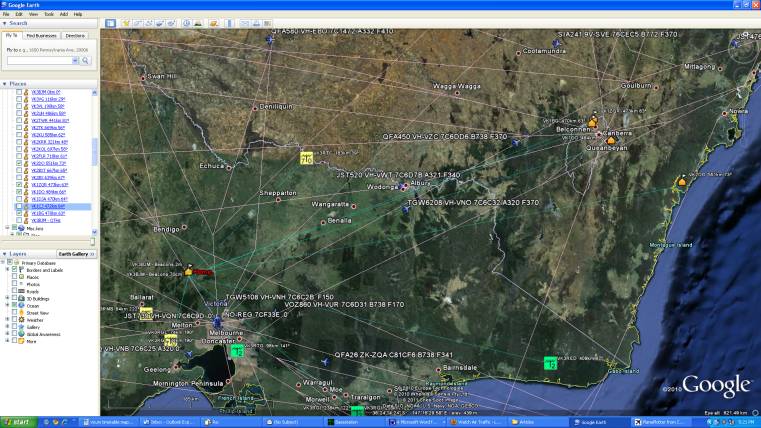The height and width of the screenshot is (428, 761).
Task: Click the Add Placemark pushpin icon
Action: [126, 23]
